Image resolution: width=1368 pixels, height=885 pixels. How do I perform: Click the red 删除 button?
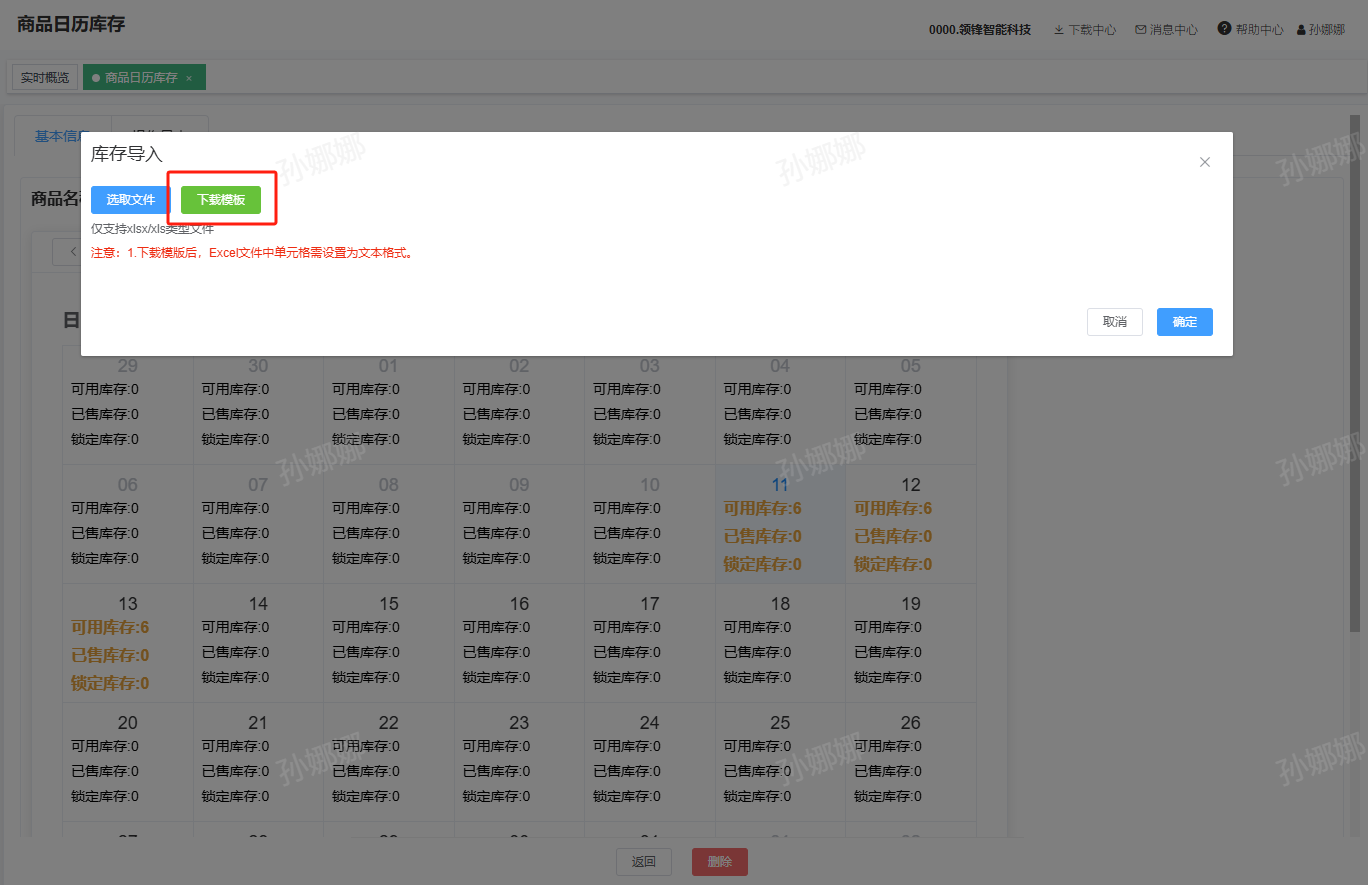click(x=720, y=862)
